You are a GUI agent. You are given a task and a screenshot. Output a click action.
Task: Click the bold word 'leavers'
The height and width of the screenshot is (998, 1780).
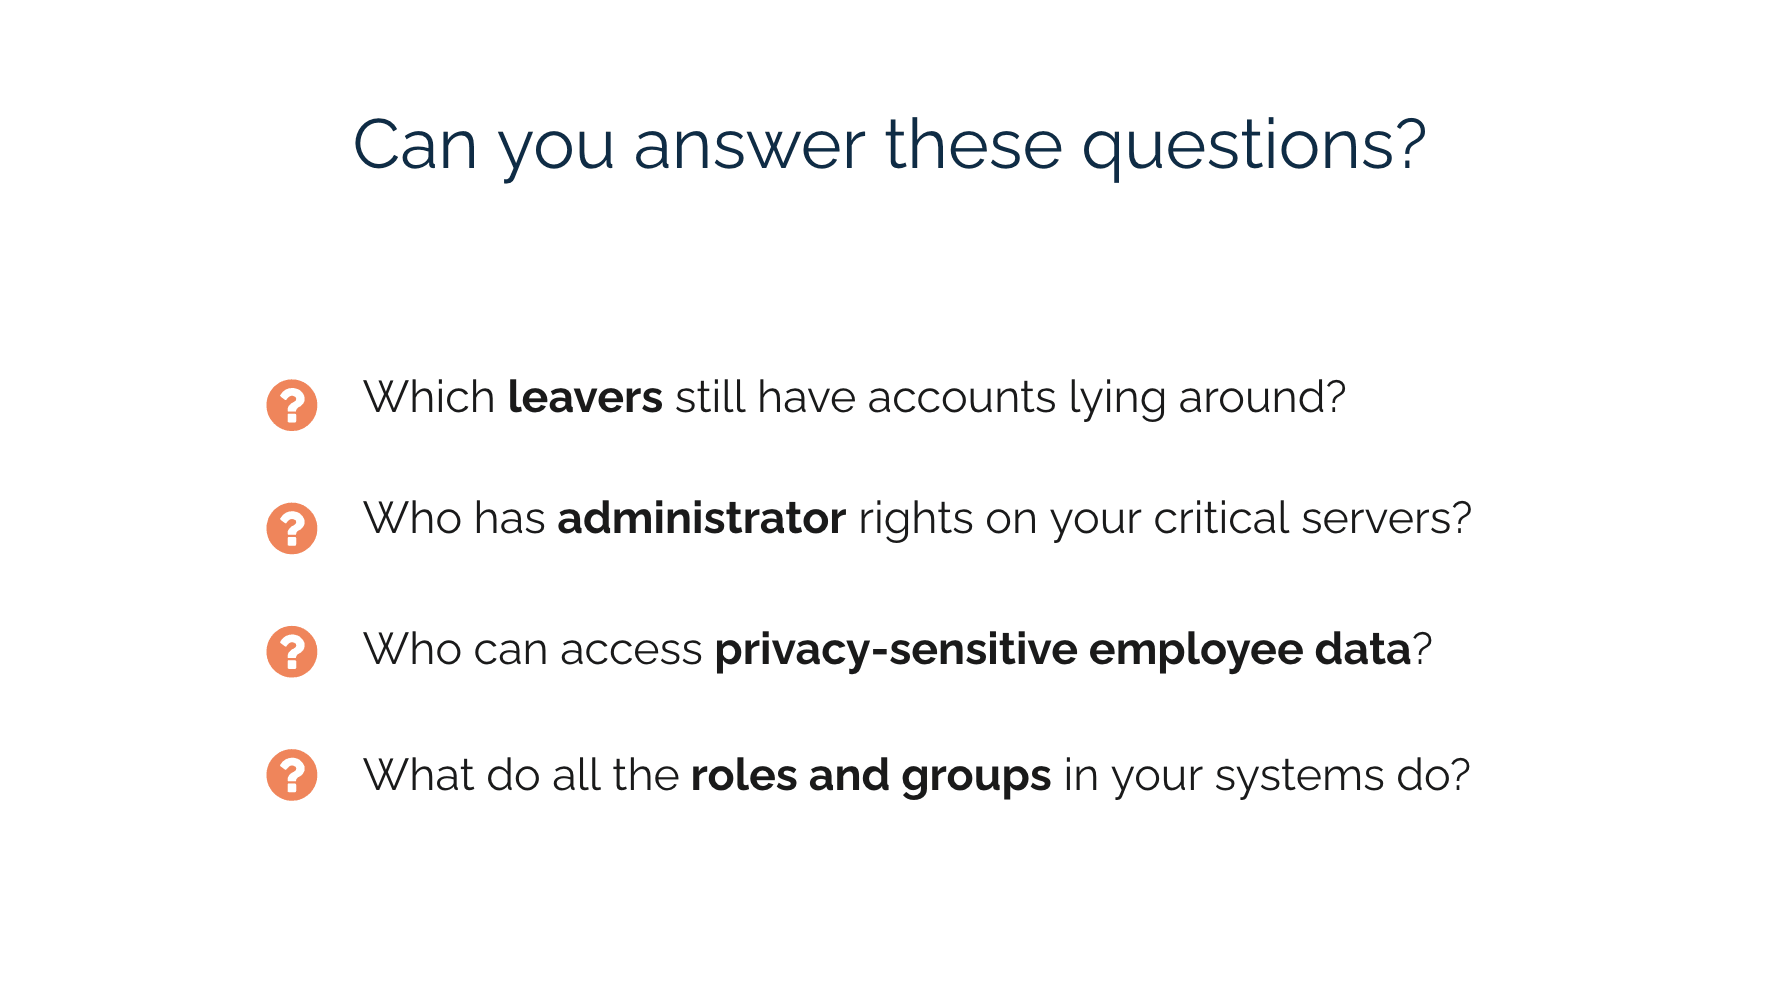click(x=585, y=397)
